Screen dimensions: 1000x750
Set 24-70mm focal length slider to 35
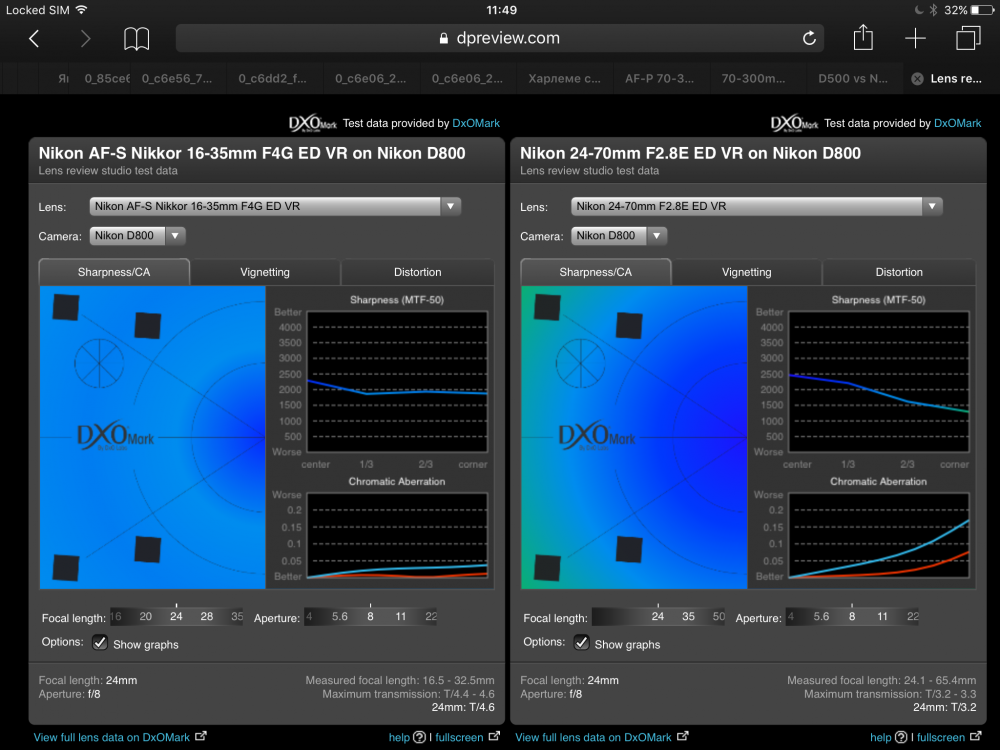point(688,616)
